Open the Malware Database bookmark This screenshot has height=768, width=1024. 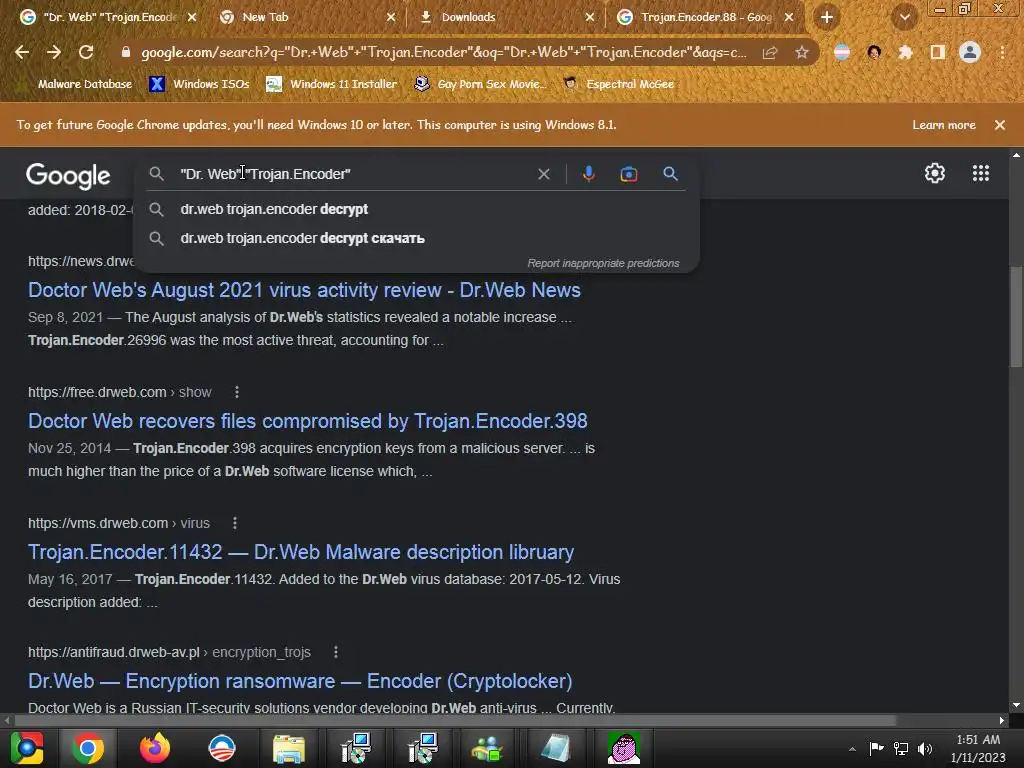coord(76,84)
